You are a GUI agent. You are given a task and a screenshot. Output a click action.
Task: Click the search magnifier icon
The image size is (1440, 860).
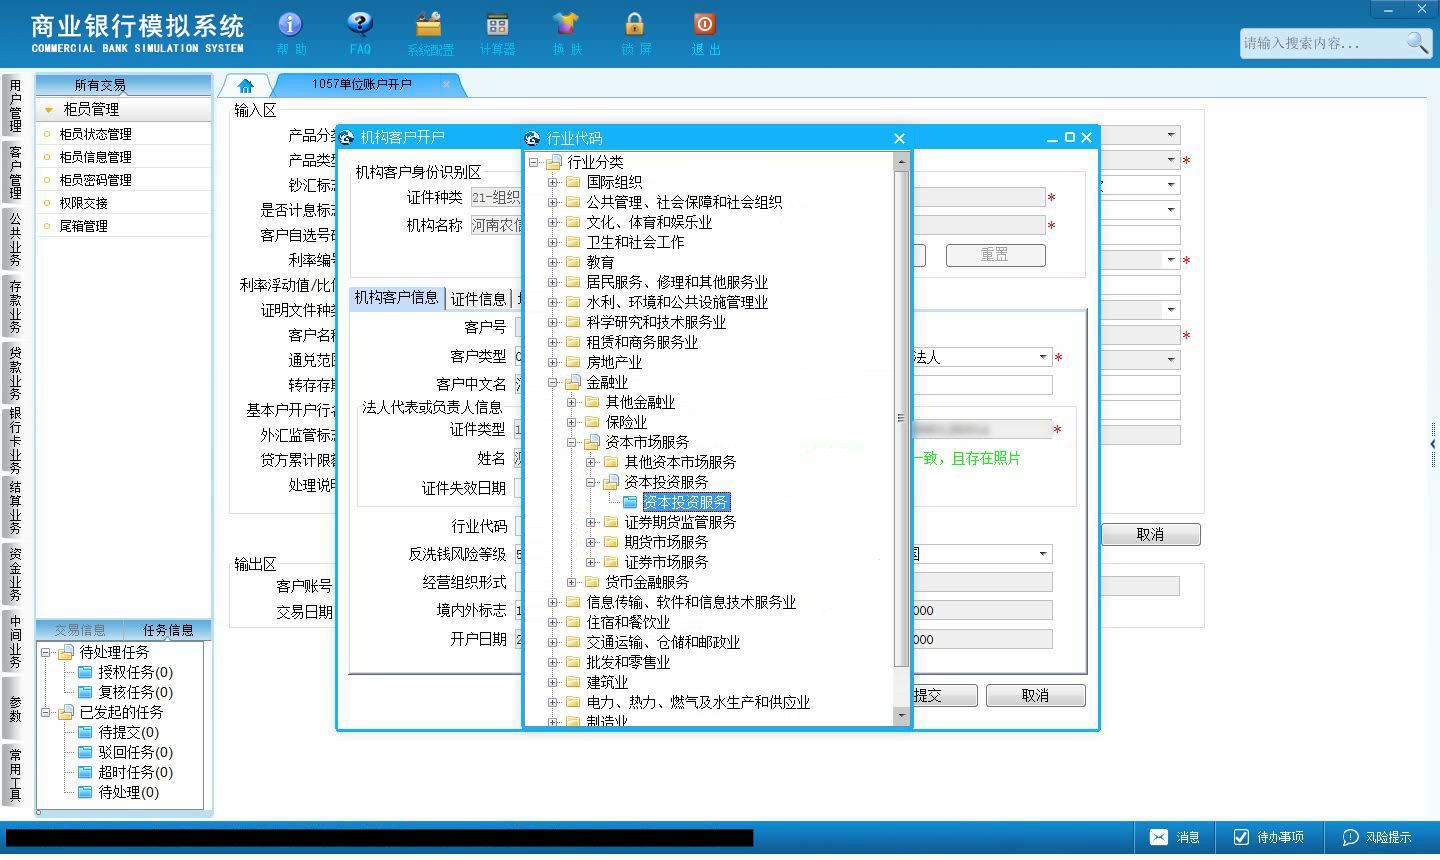(1417, 42)
